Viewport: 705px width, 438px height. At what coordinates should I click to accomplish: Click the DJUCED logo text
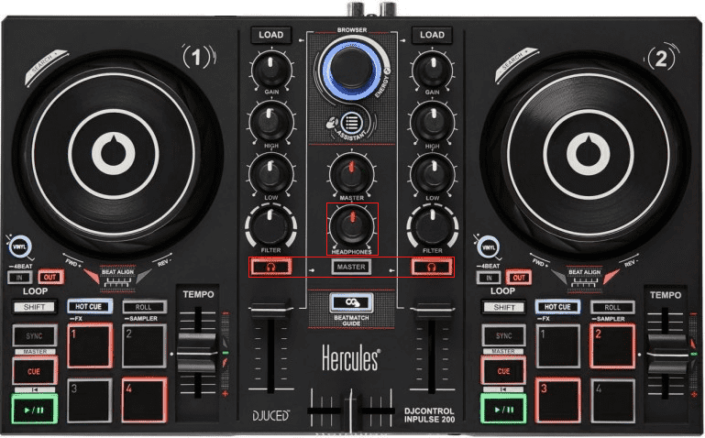(271, 416)
